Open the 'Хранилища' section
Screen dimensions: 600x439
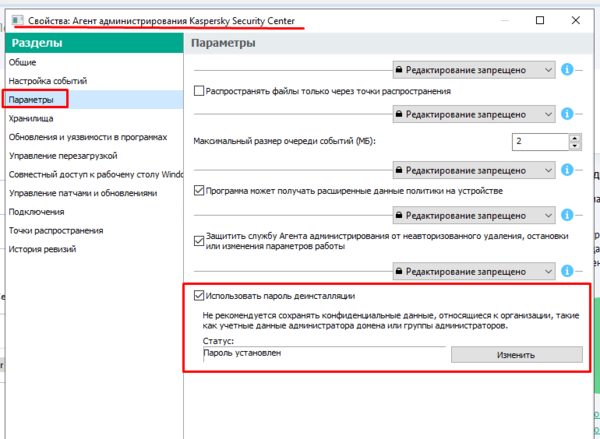(94, 118)
